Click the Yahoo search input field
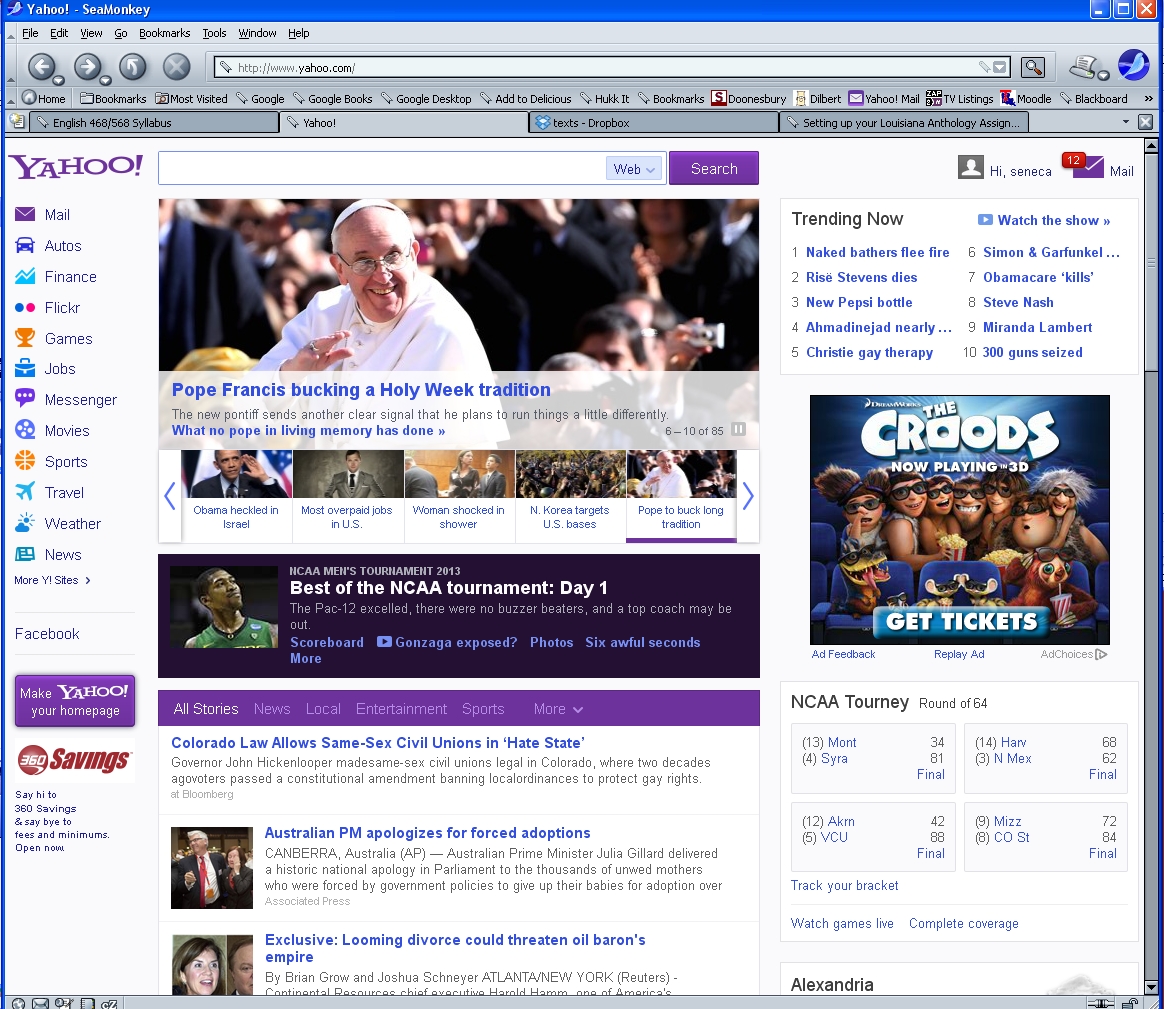 (382, 169)
